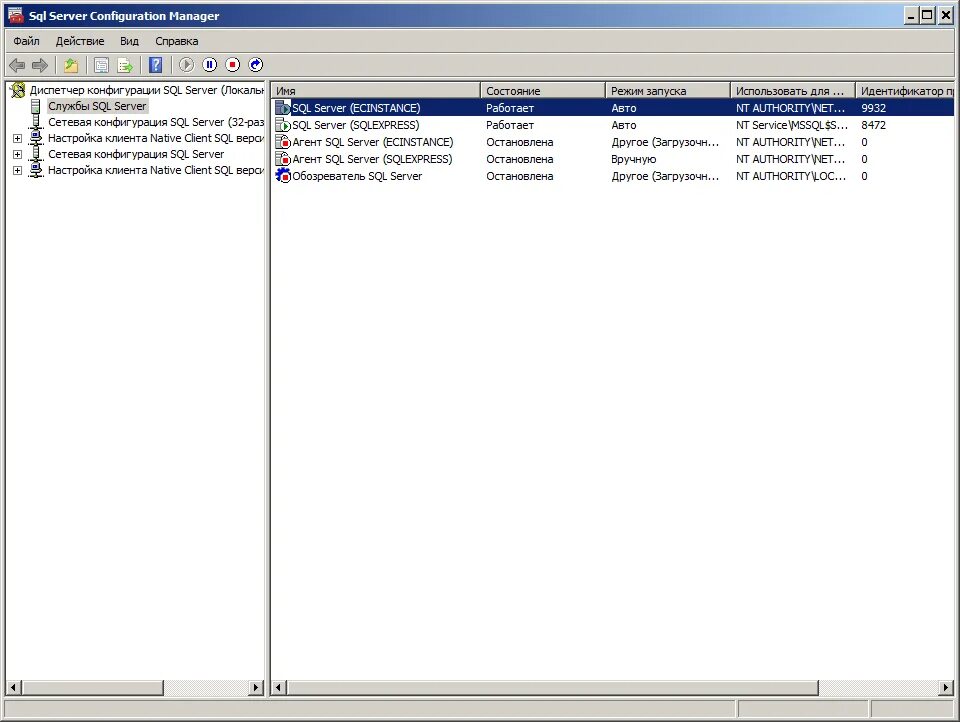Click the tree pane horizontal scrollbar thumb

coord(92,688)
